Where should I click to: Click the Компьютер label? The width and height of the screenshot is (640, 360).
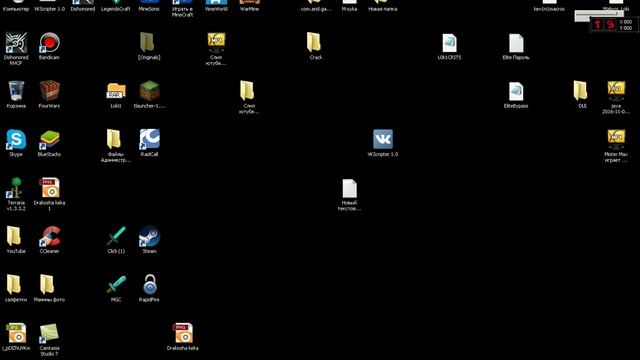point(16,9)
